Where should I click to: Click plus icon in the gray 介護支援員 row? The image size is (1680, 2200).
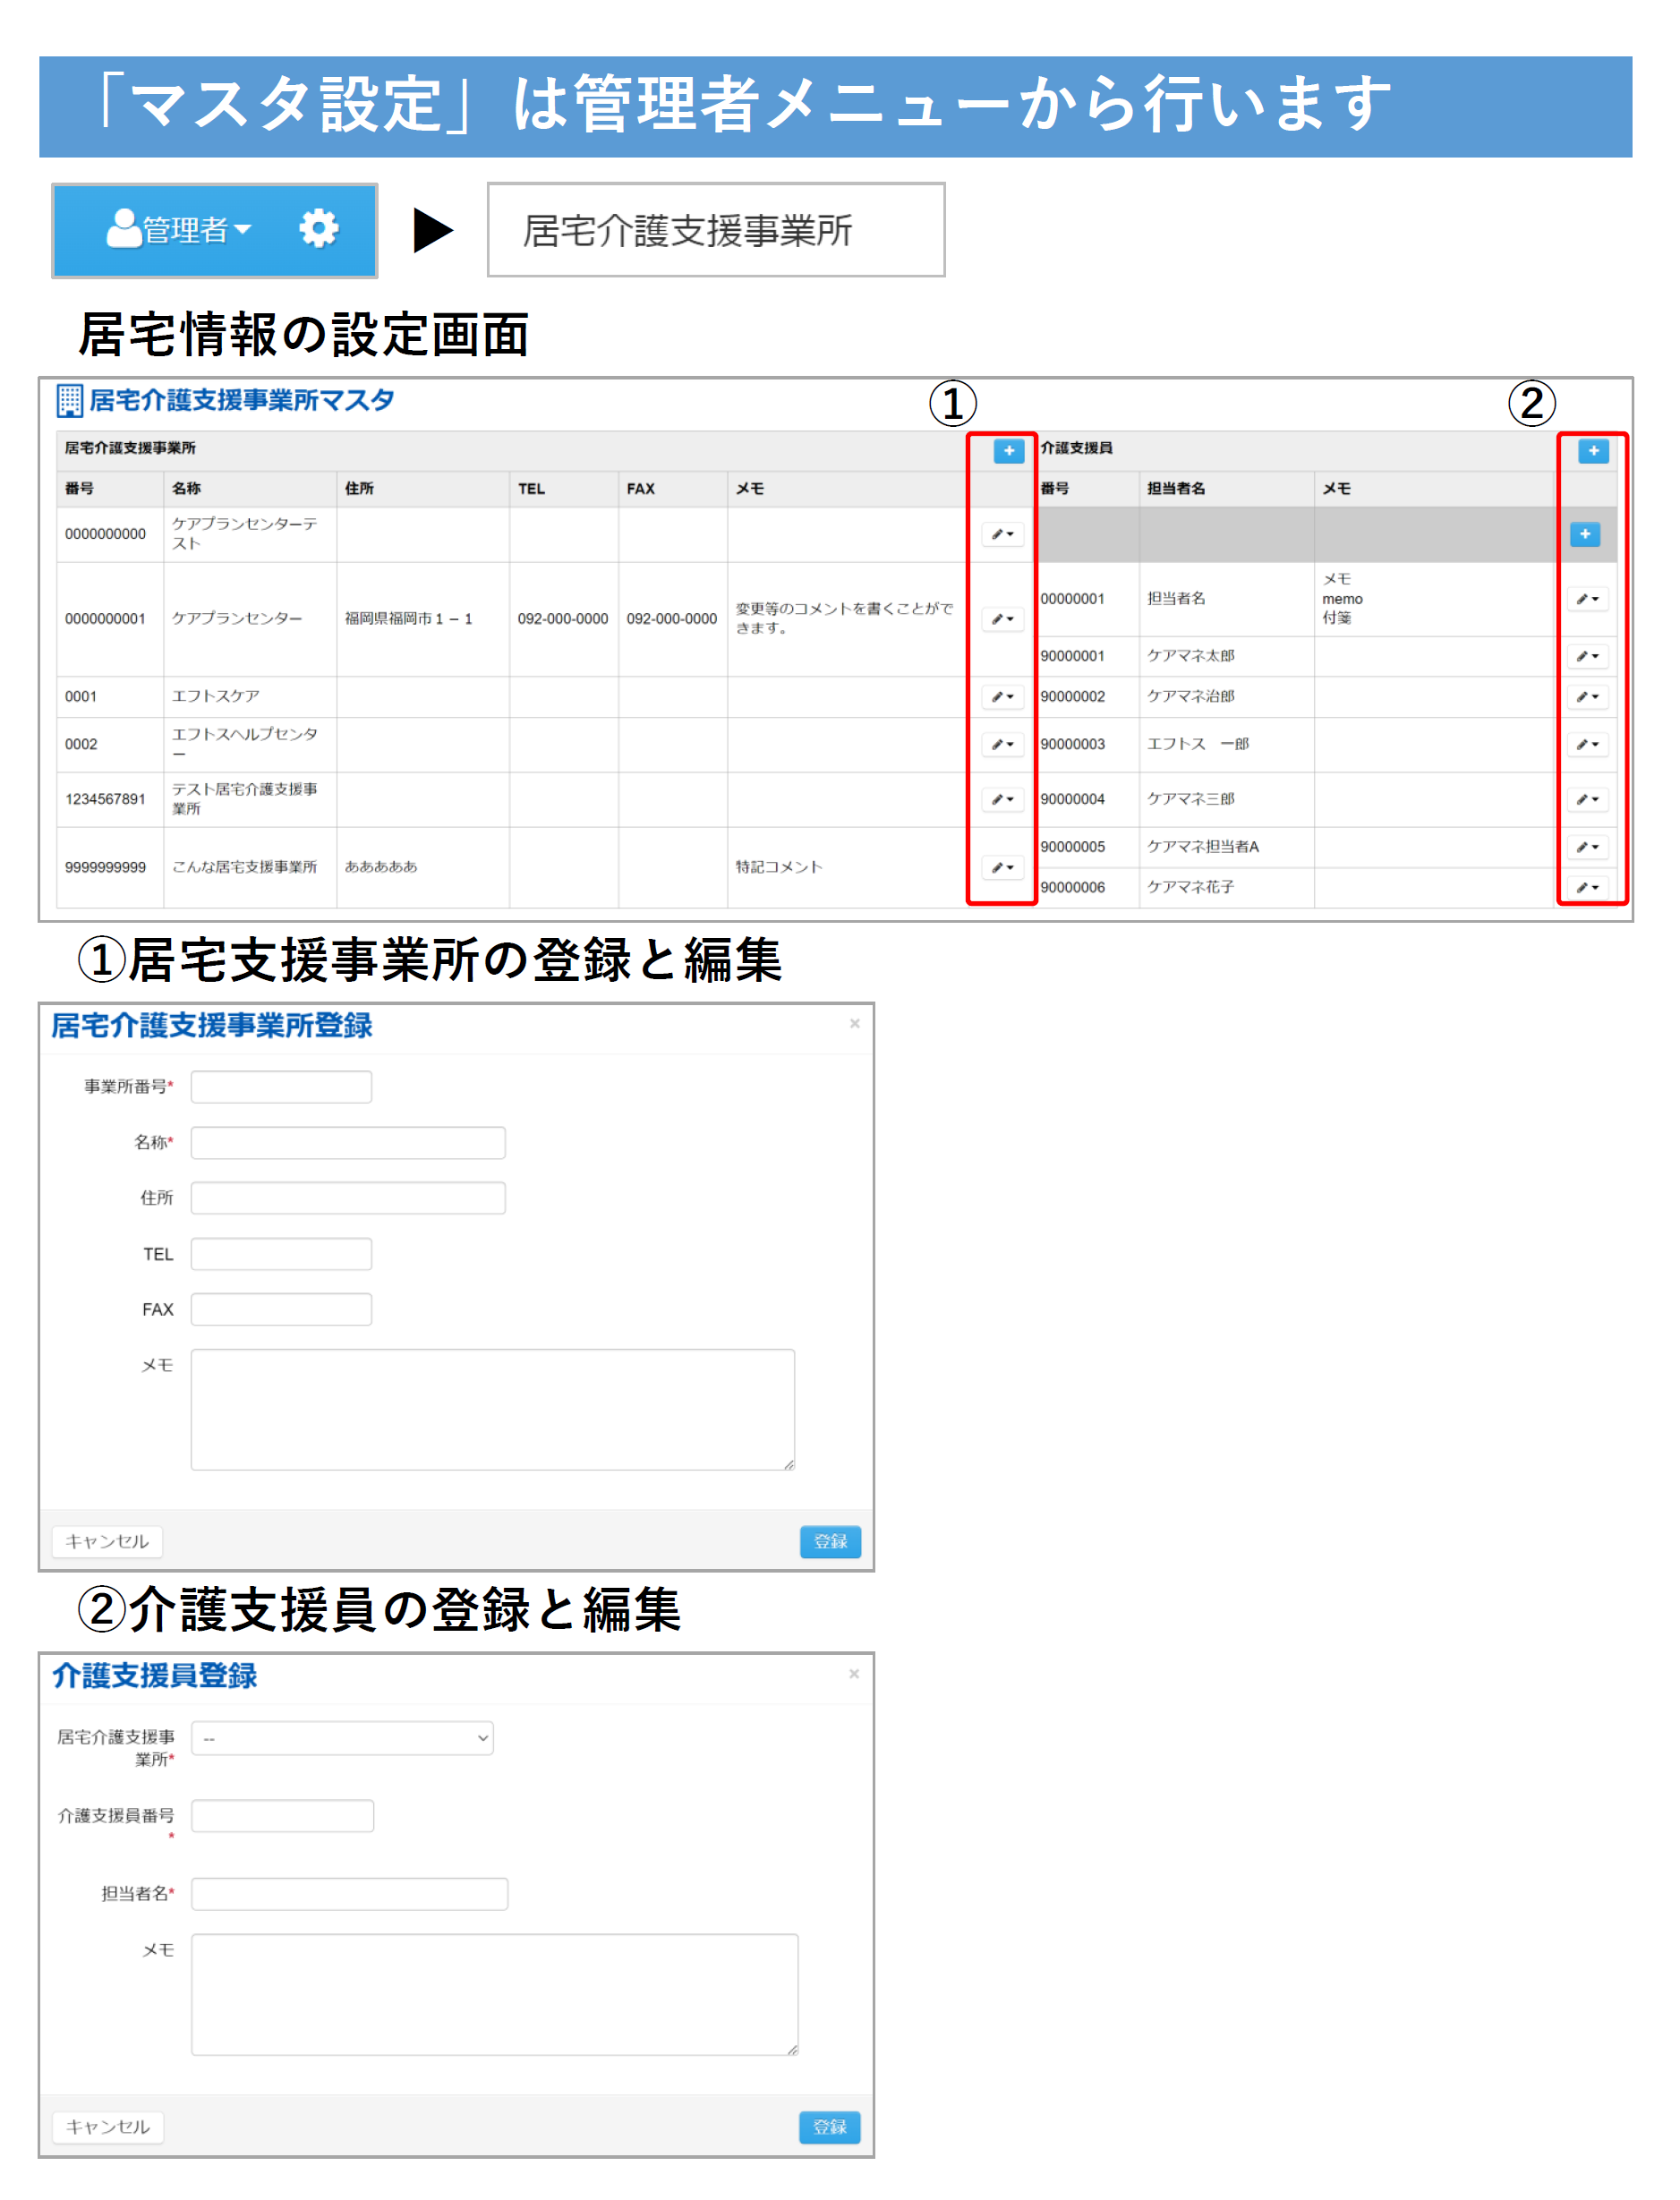(x=1584, y=534)
